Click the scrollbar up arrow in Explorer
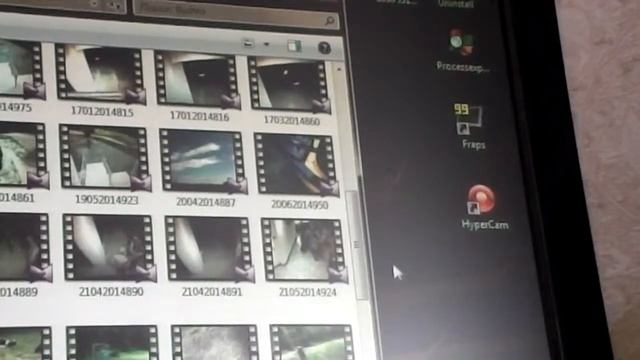Viewport: 640px width, 360px height. point(338,70)
